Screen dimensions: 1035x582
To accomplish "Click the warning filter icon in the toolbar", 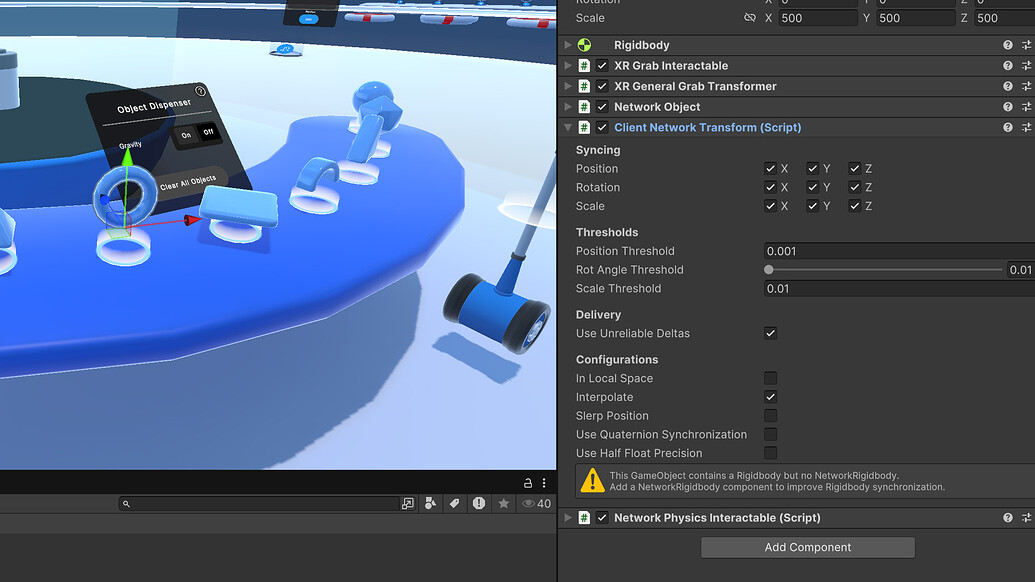I will 477,503.
